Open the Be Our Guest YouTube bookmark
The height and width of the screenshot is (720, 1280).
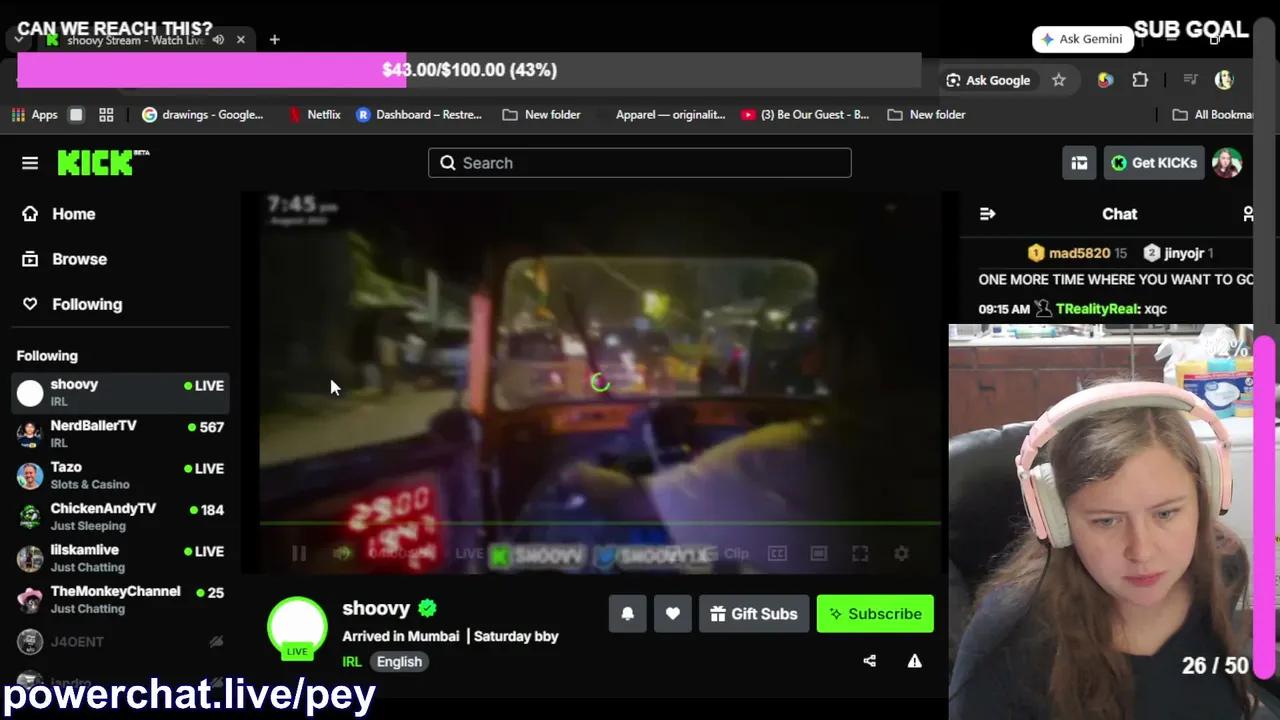point(805,115)
